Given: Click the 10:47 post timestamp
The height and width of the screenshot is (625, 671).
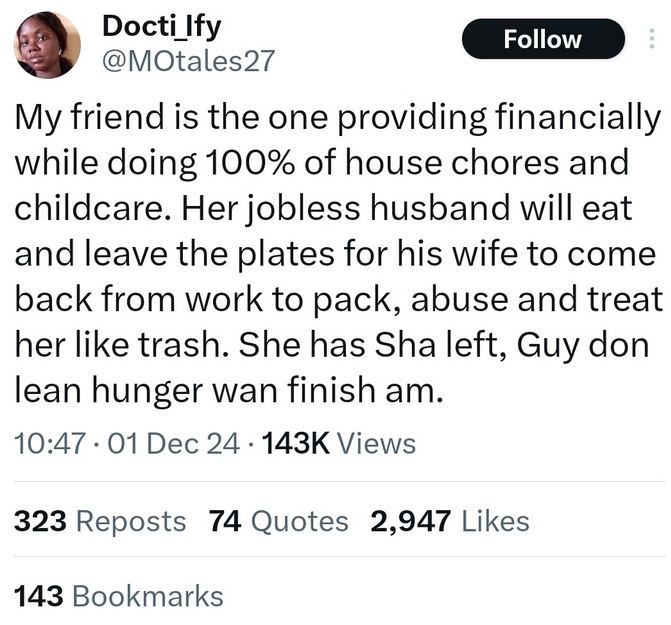Looking at the screenshot, I should [x=47, y=443].
